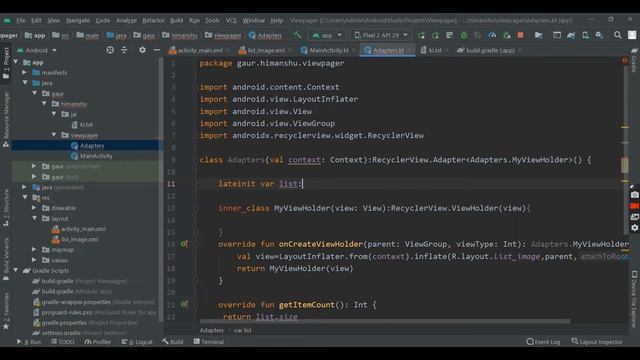Toggle the Device File Explorer side panel
Screen dimensions: 640x360
pos(634,299)
